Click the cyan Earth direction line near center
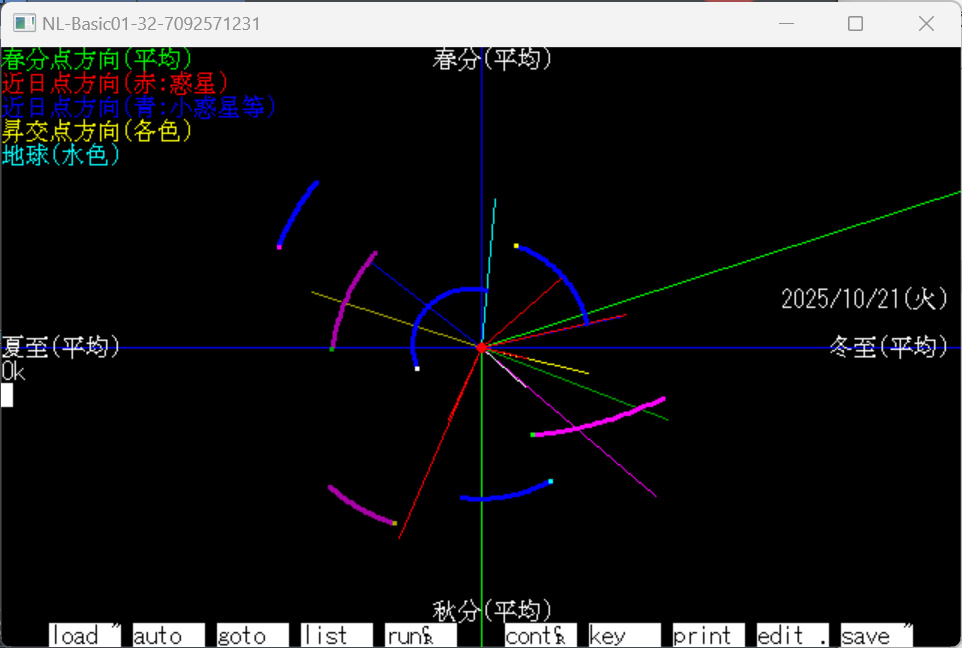Screen dimensions: 962x648 (x=489, y=273)
